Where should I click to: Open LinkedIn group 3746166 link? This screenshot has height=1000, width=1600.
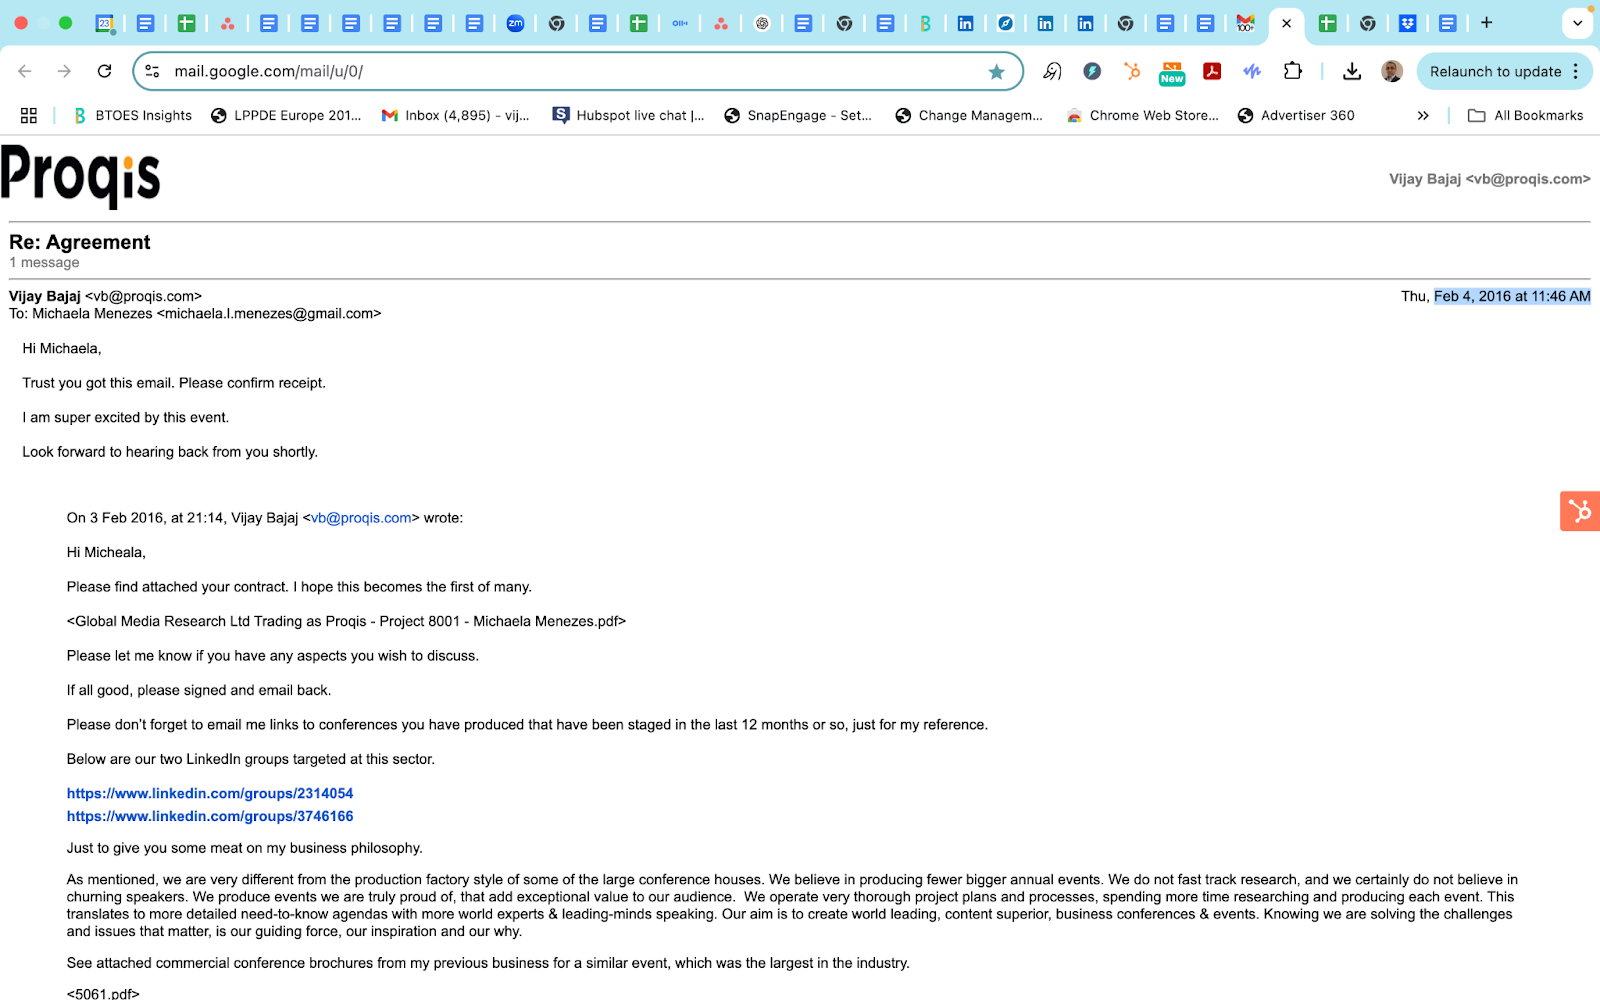point(210,816)
